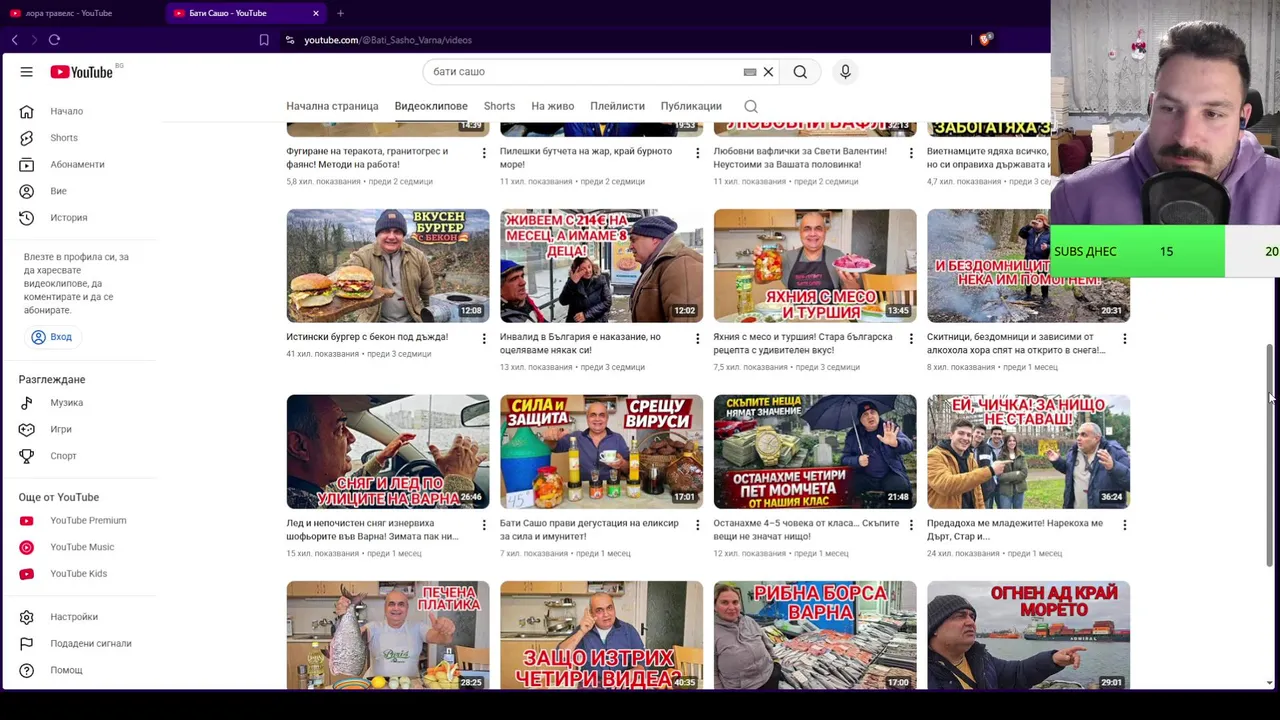Open thumbnail Сила и защита срещу вируси
This screenshot has width=1280, height=720.
click(601, 452)
